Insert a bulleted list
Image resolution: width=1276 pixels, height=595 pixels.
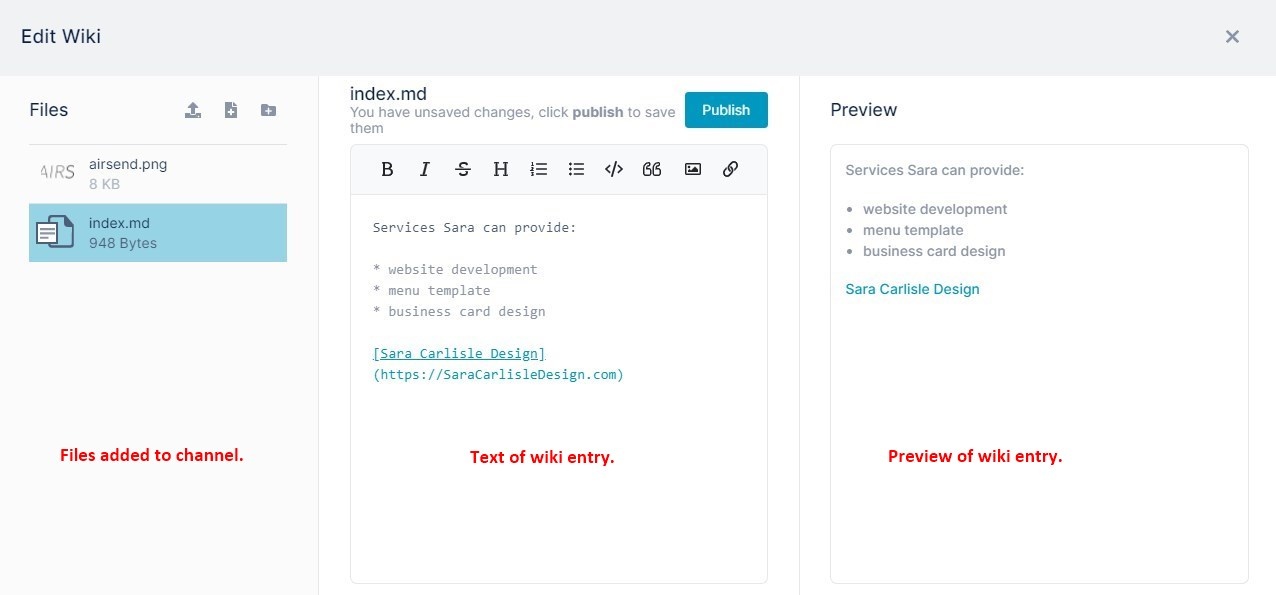coord(576,169)
